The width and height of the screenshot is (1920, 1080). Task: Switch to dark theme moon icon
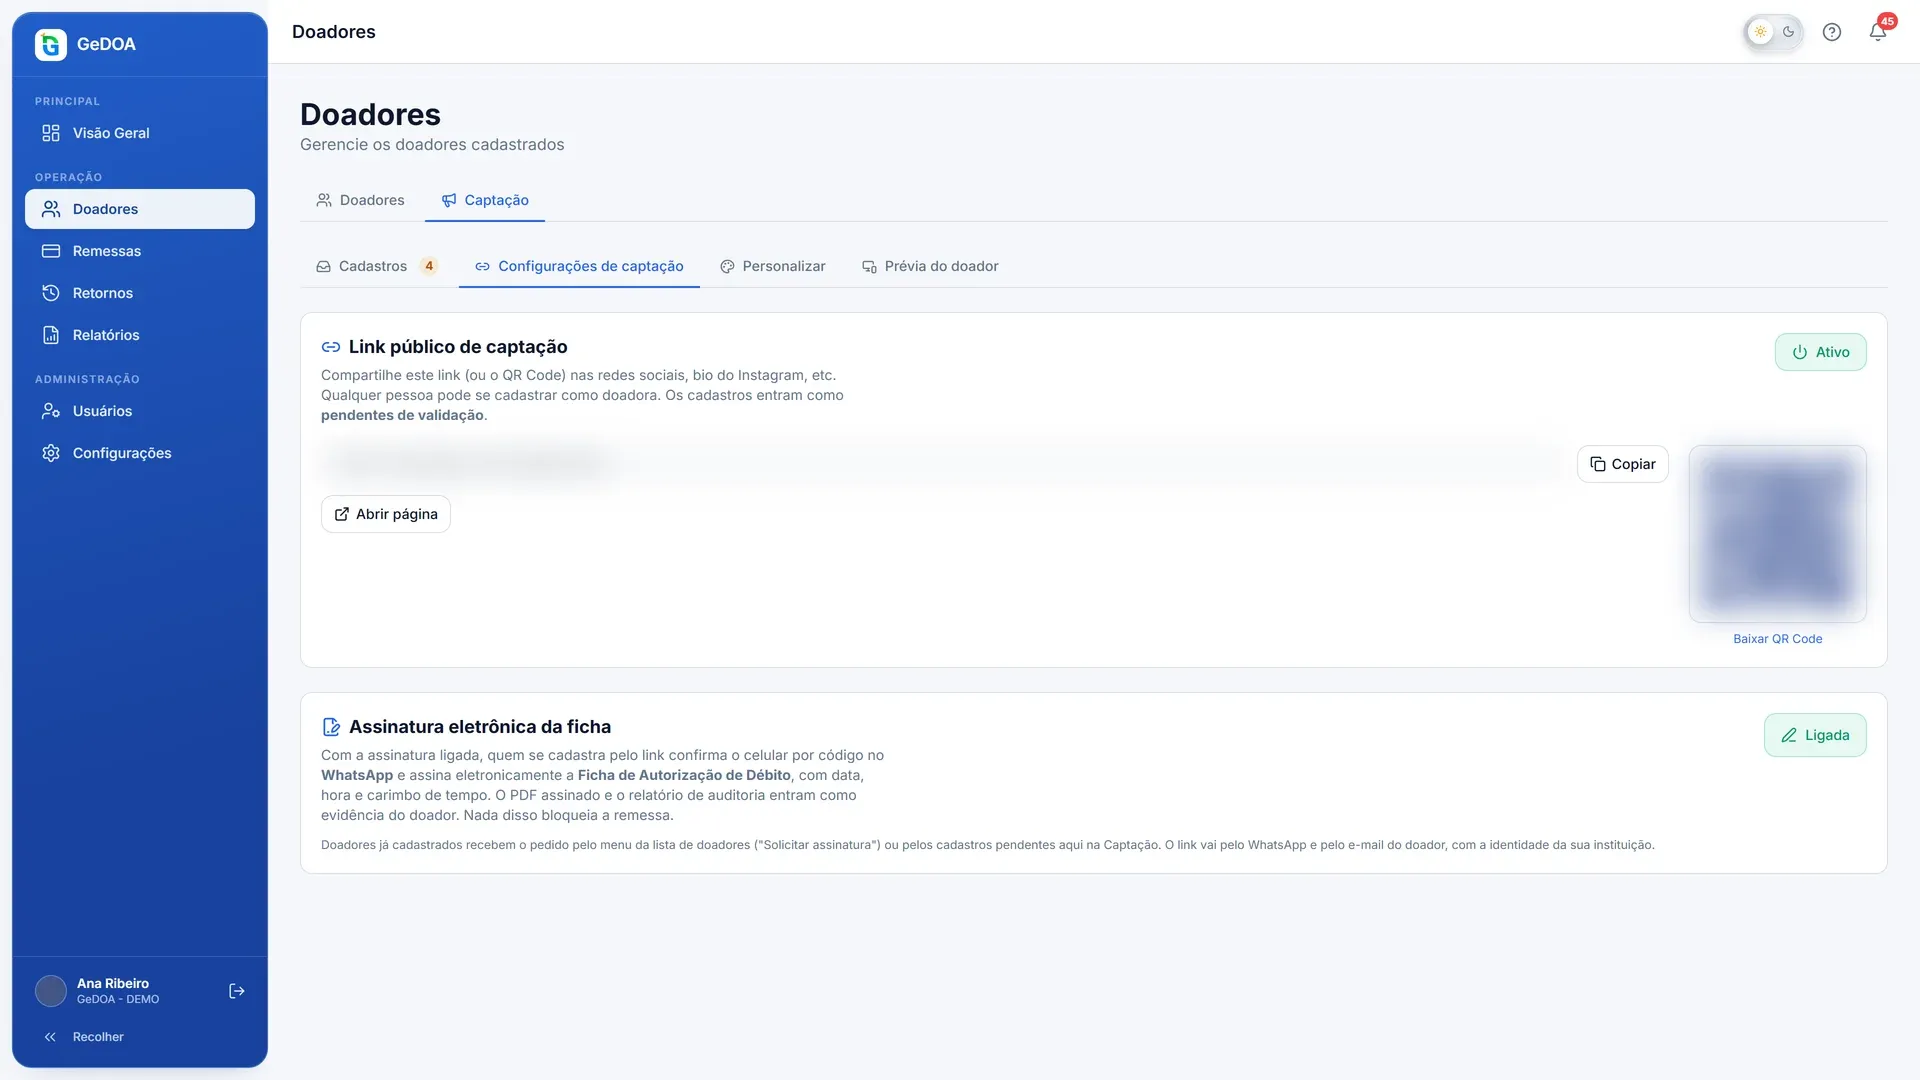coord(1789,32)
